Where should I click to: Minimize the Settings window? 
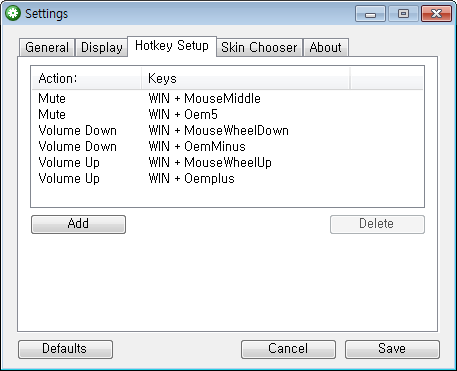370,14
